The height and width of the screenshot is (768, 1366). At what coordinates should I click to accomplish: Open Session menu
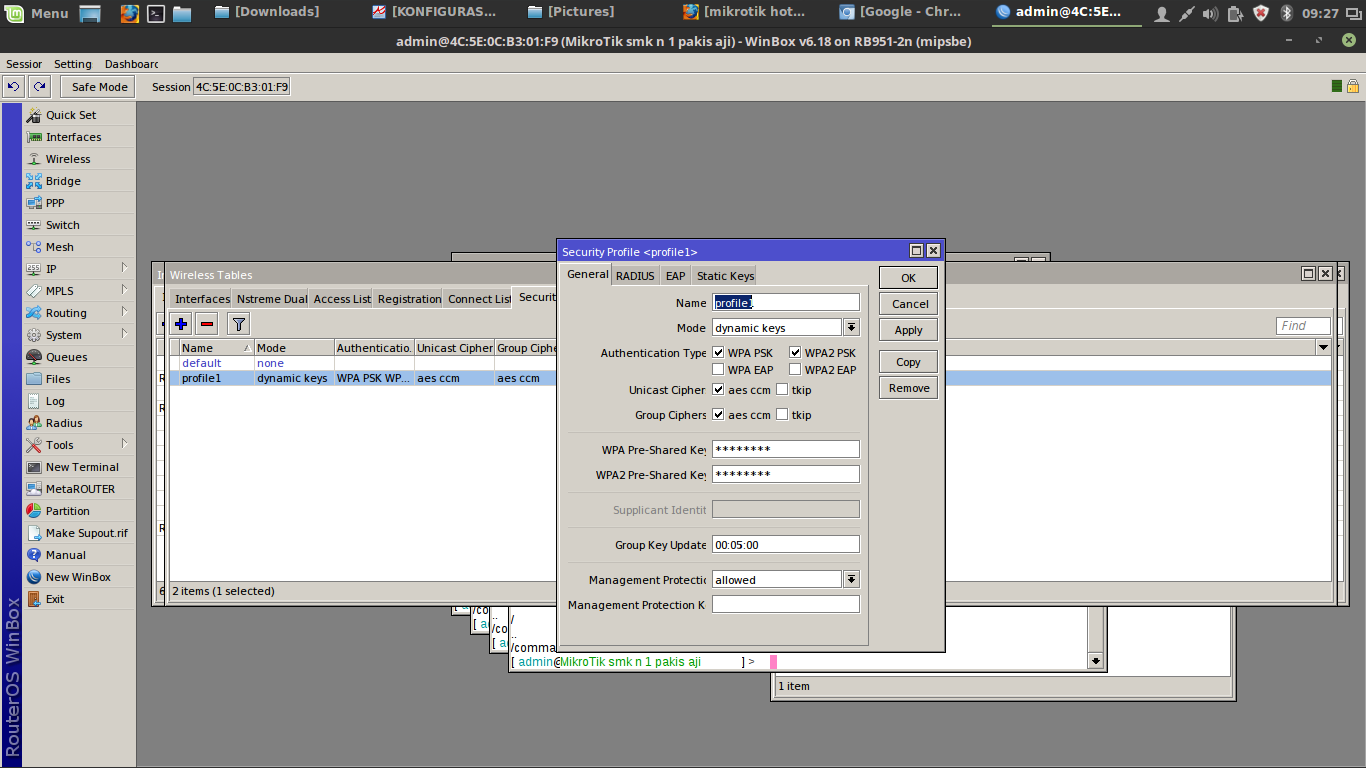24,64
